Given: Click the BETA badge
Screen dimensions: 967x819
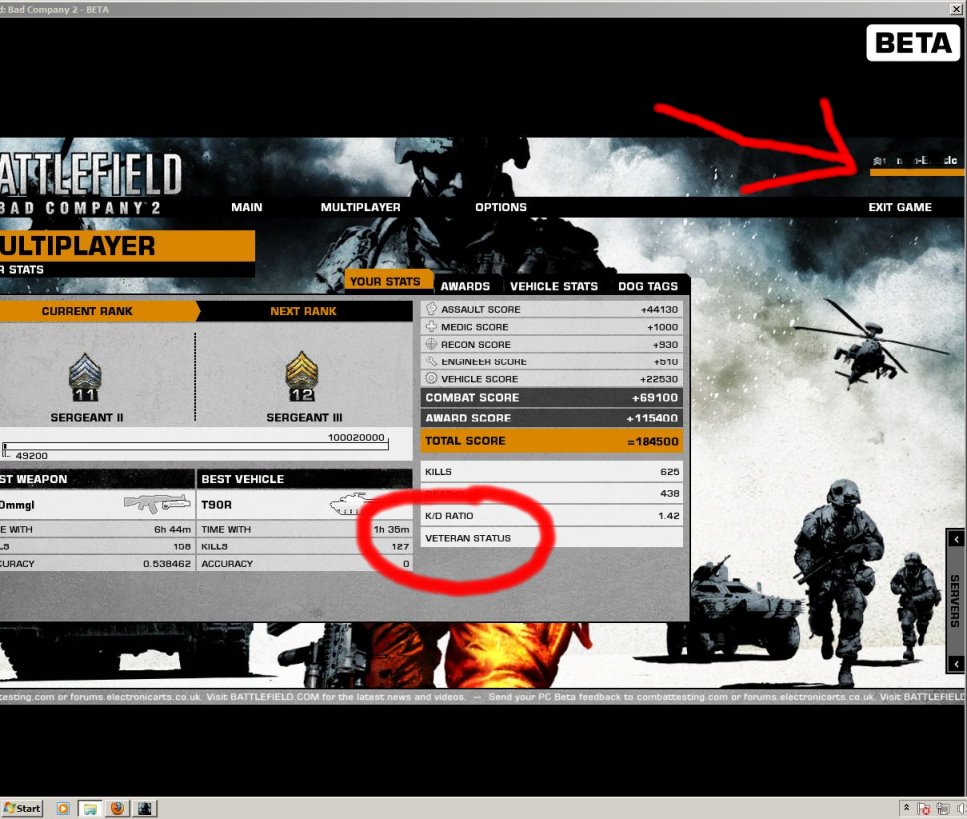Looking at the screenshot, I should pyautogui.click(x=913, y=43).
